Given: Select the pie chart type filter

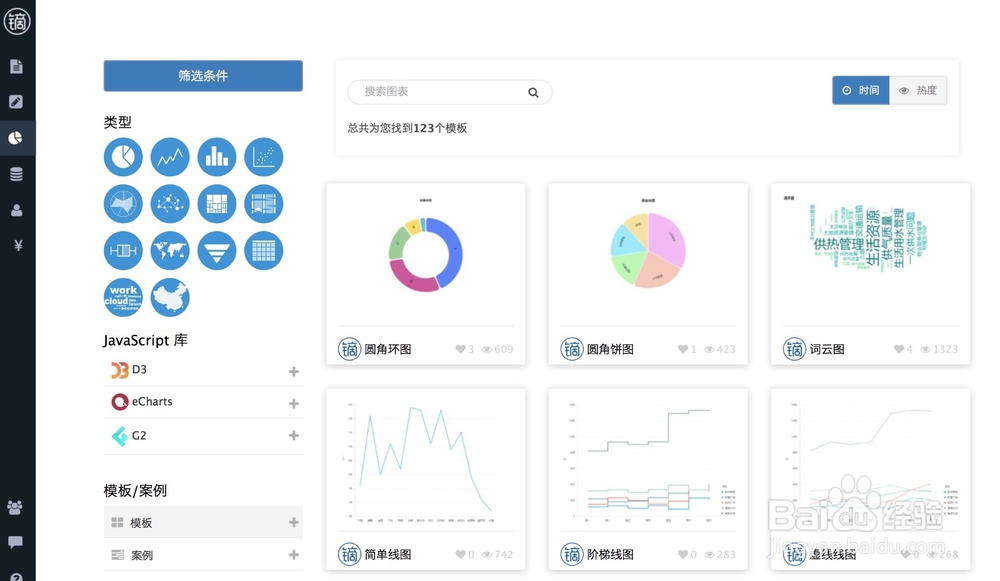Looking at the screenshot, I should pos(122,156).
